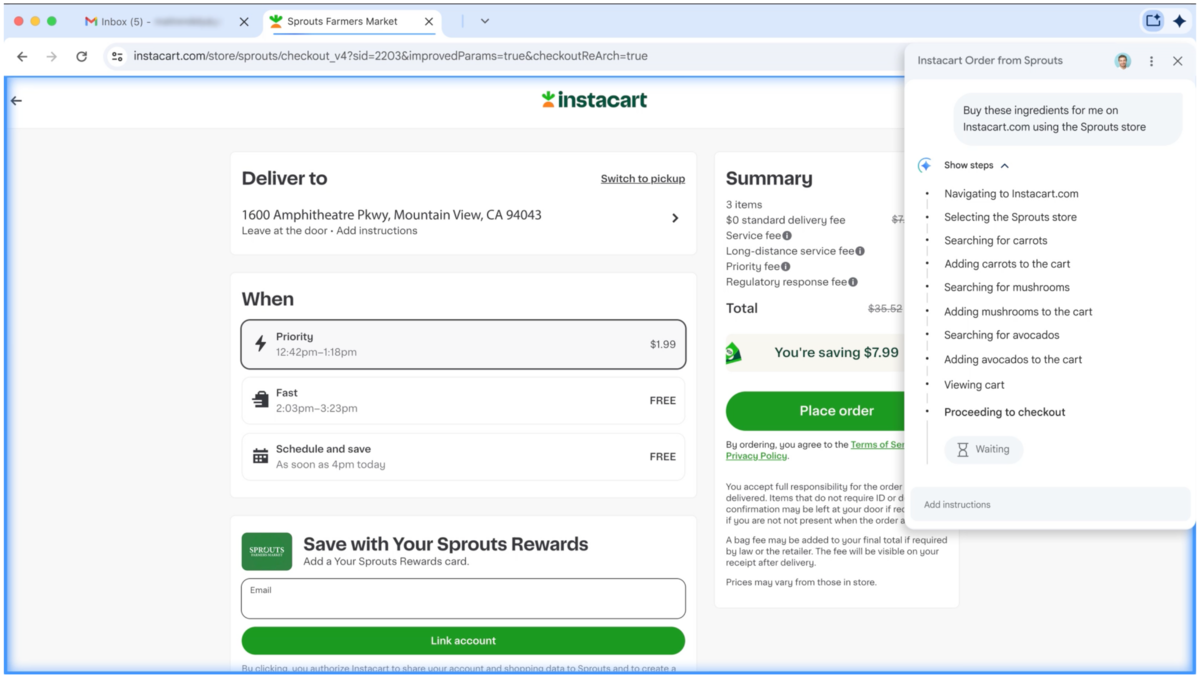Open site information icon in address bar

click(x=118, y=57)
